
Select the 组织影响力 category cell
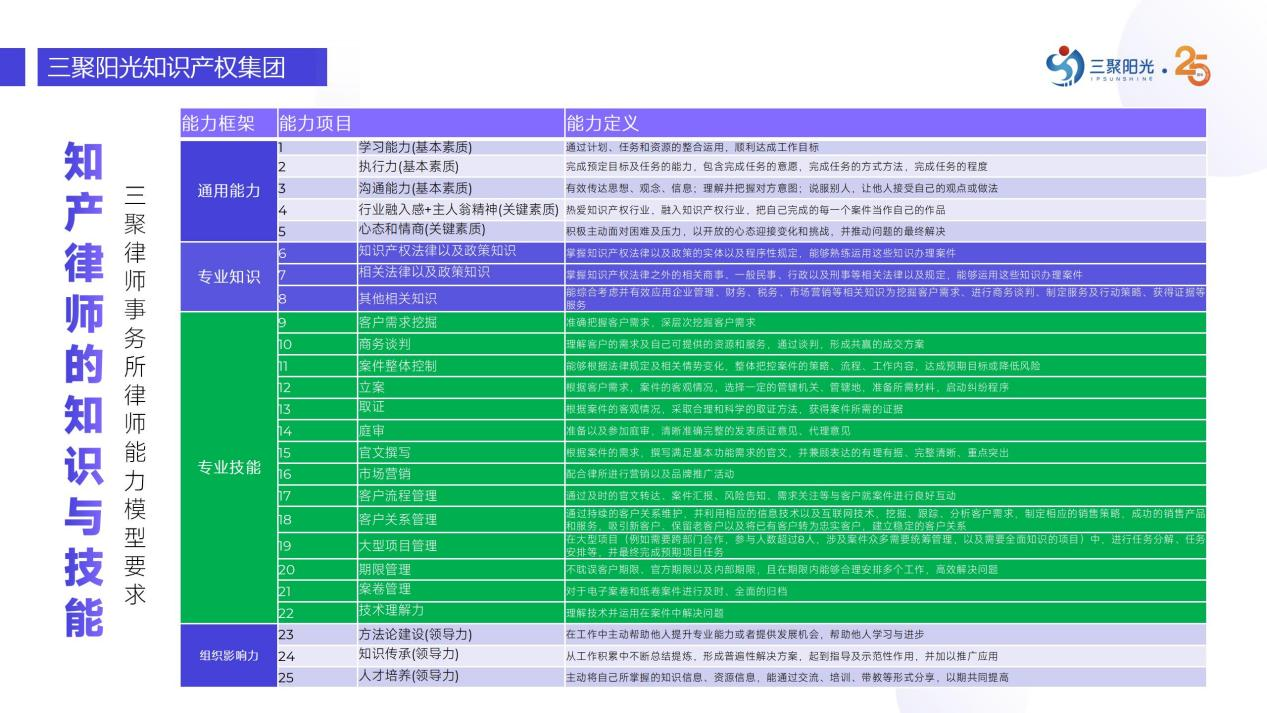(x=228, y=656)
